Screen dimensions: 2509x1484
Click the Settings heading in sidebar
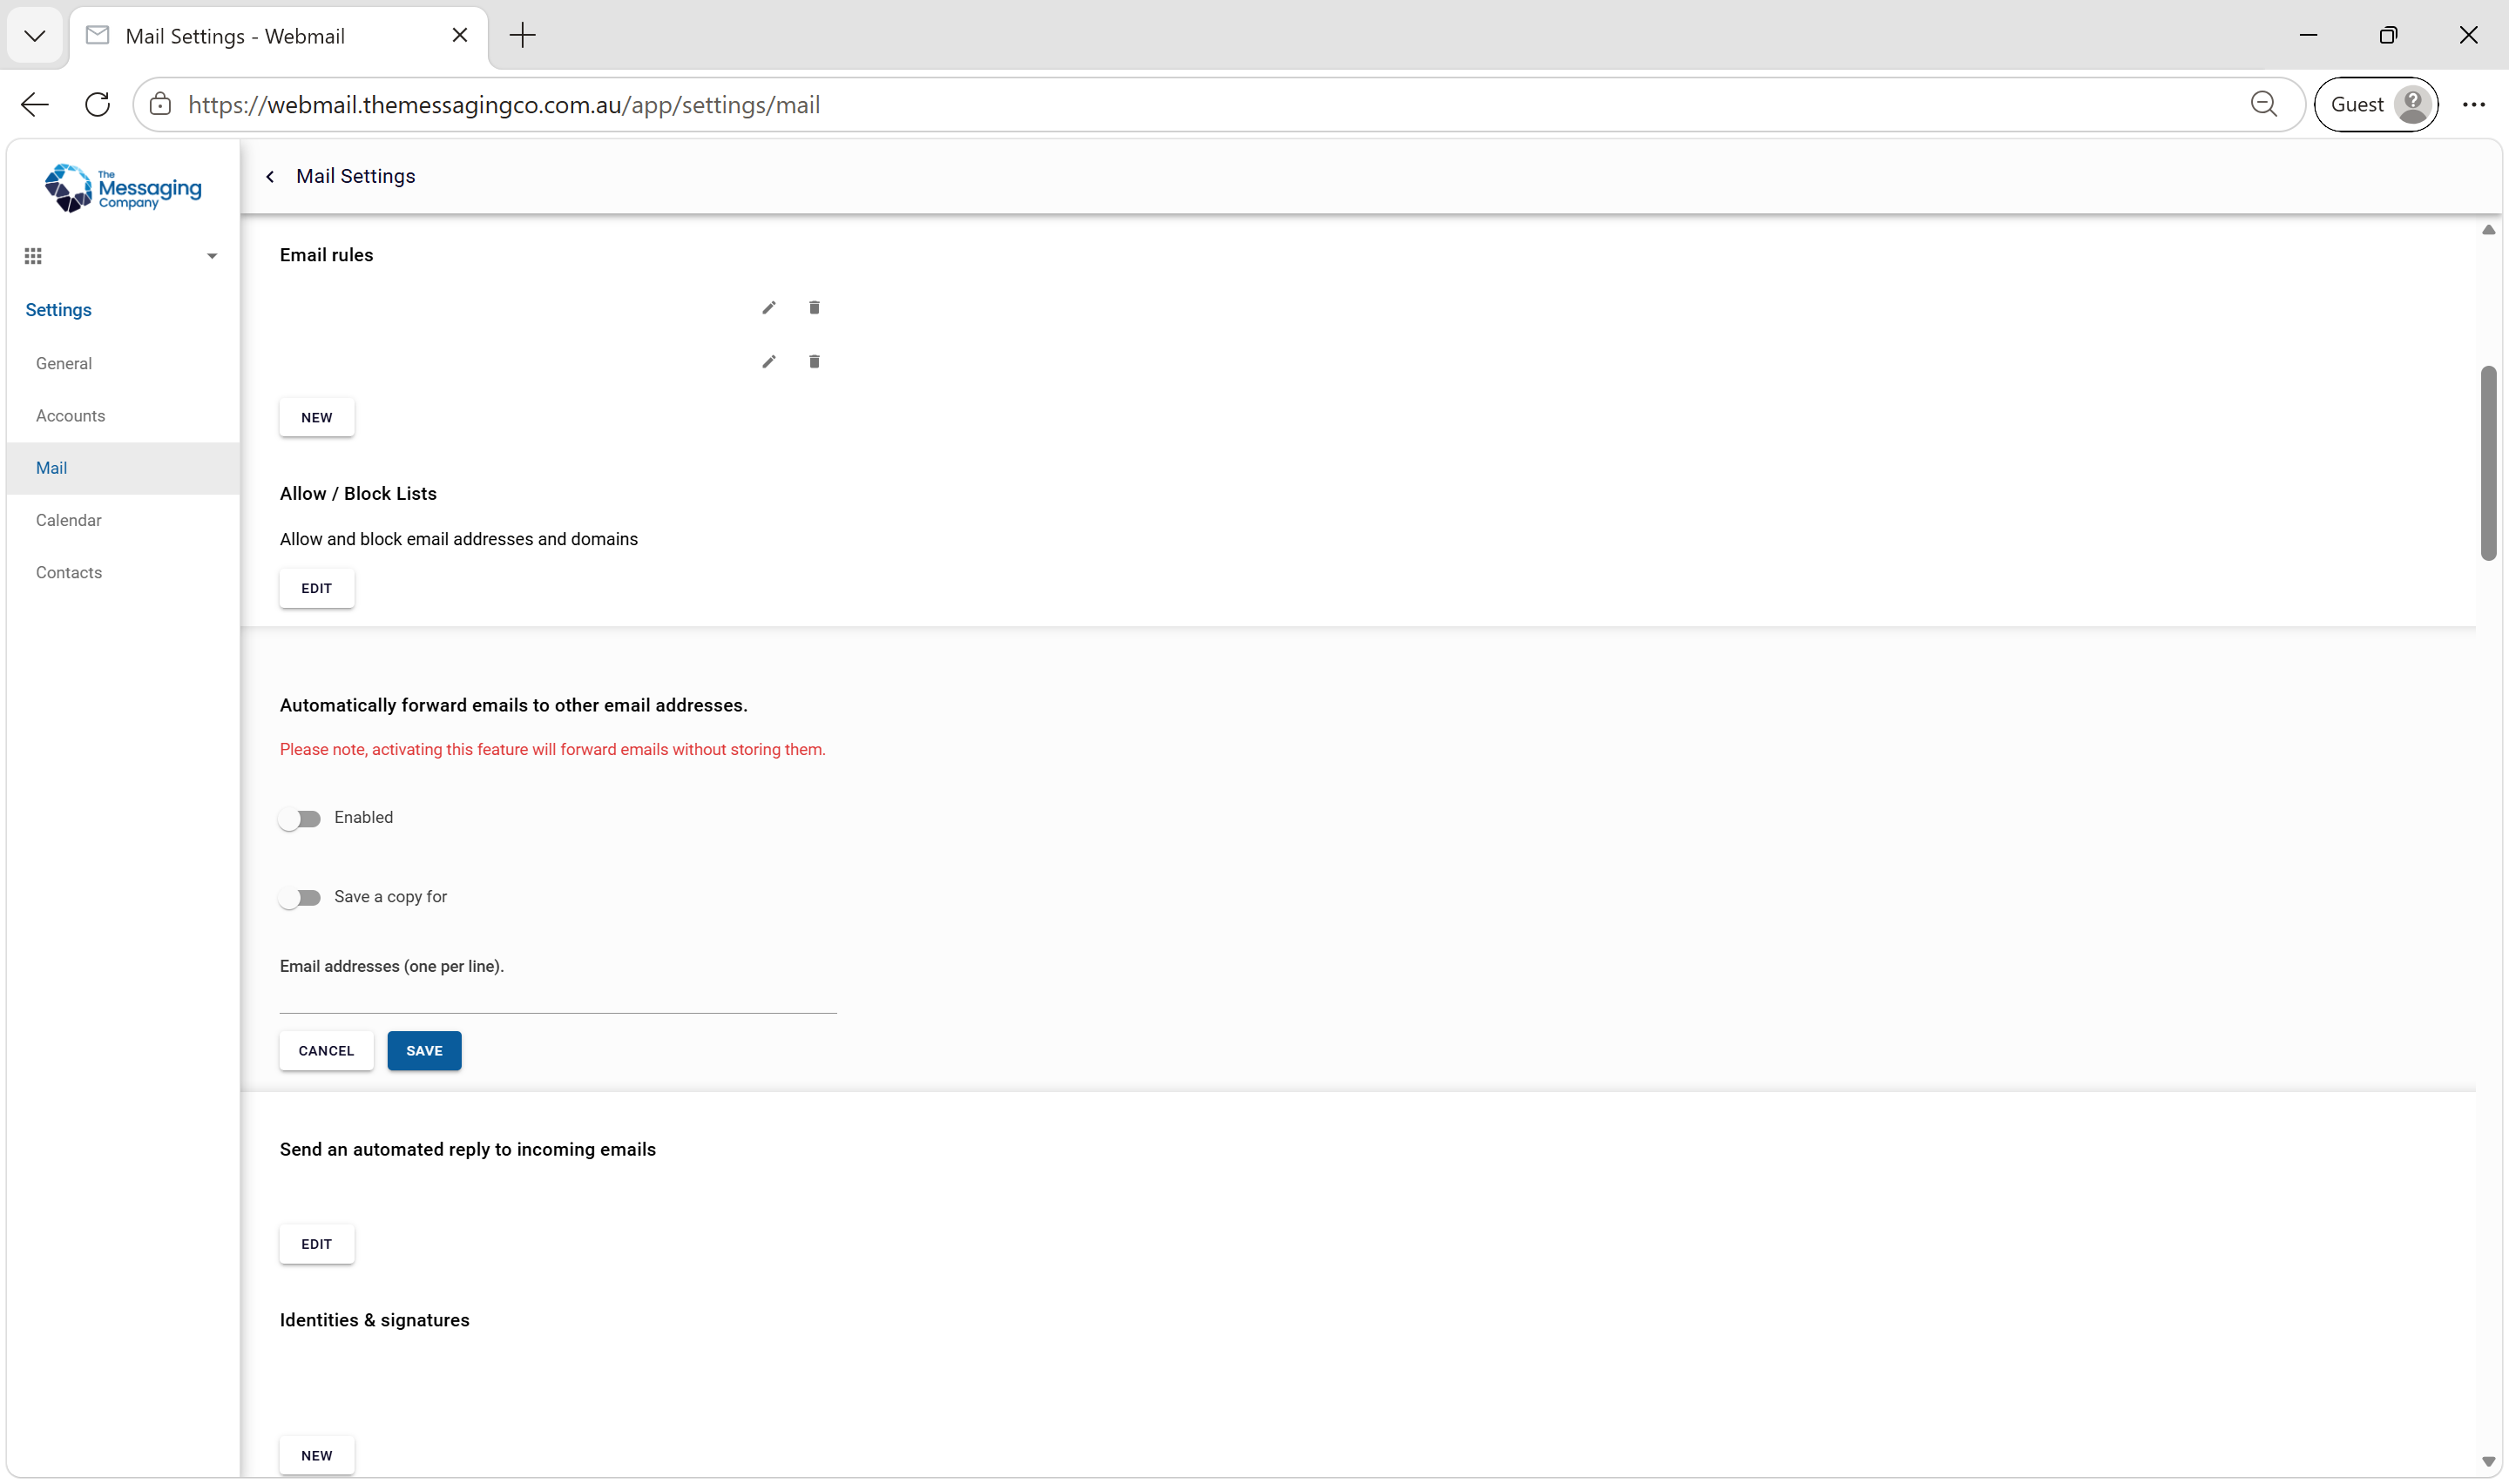[58, 310]
